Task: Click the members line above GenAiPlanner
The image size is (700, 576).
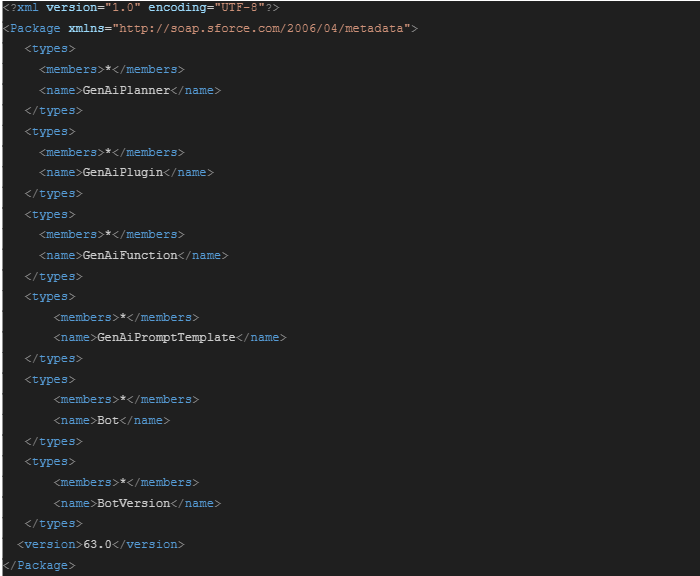Action: (x=112, y=70)
